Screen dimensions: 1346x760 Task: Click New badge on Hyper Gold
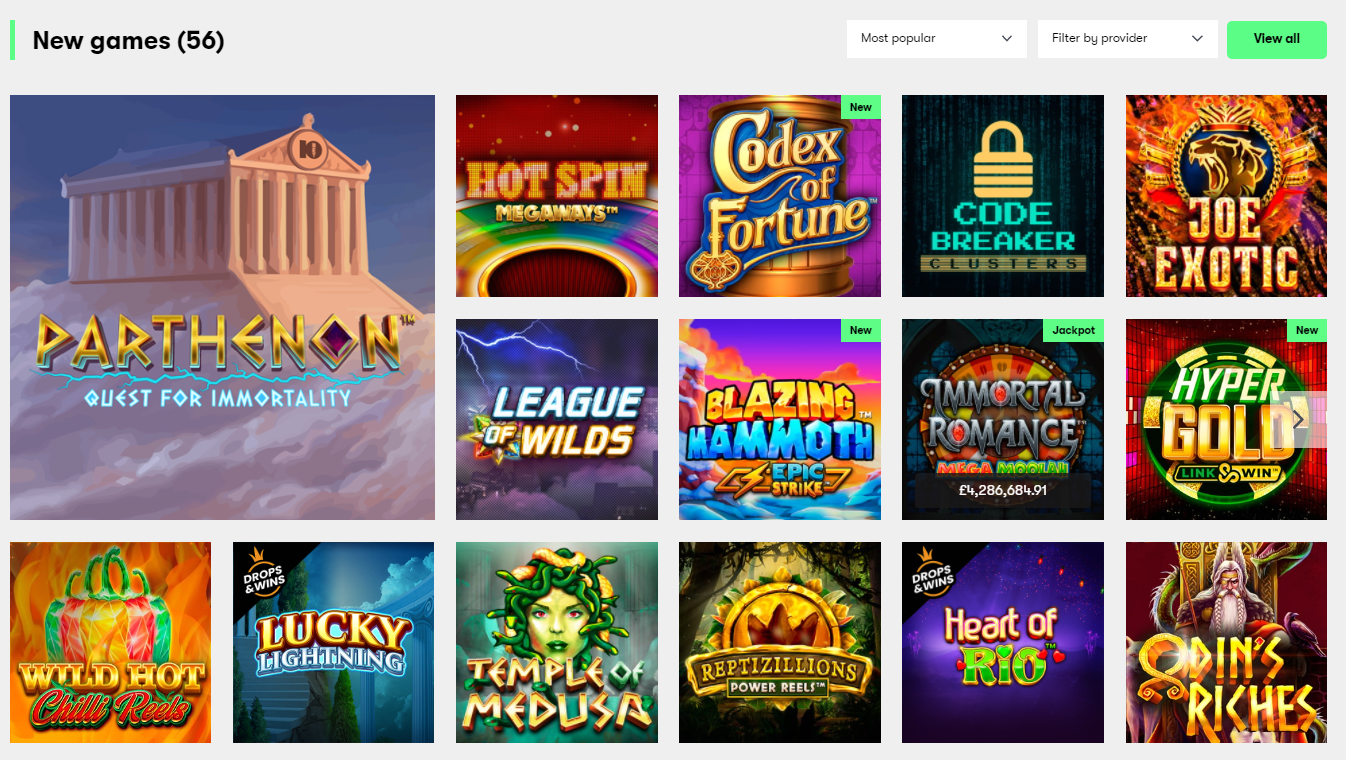1307,330
